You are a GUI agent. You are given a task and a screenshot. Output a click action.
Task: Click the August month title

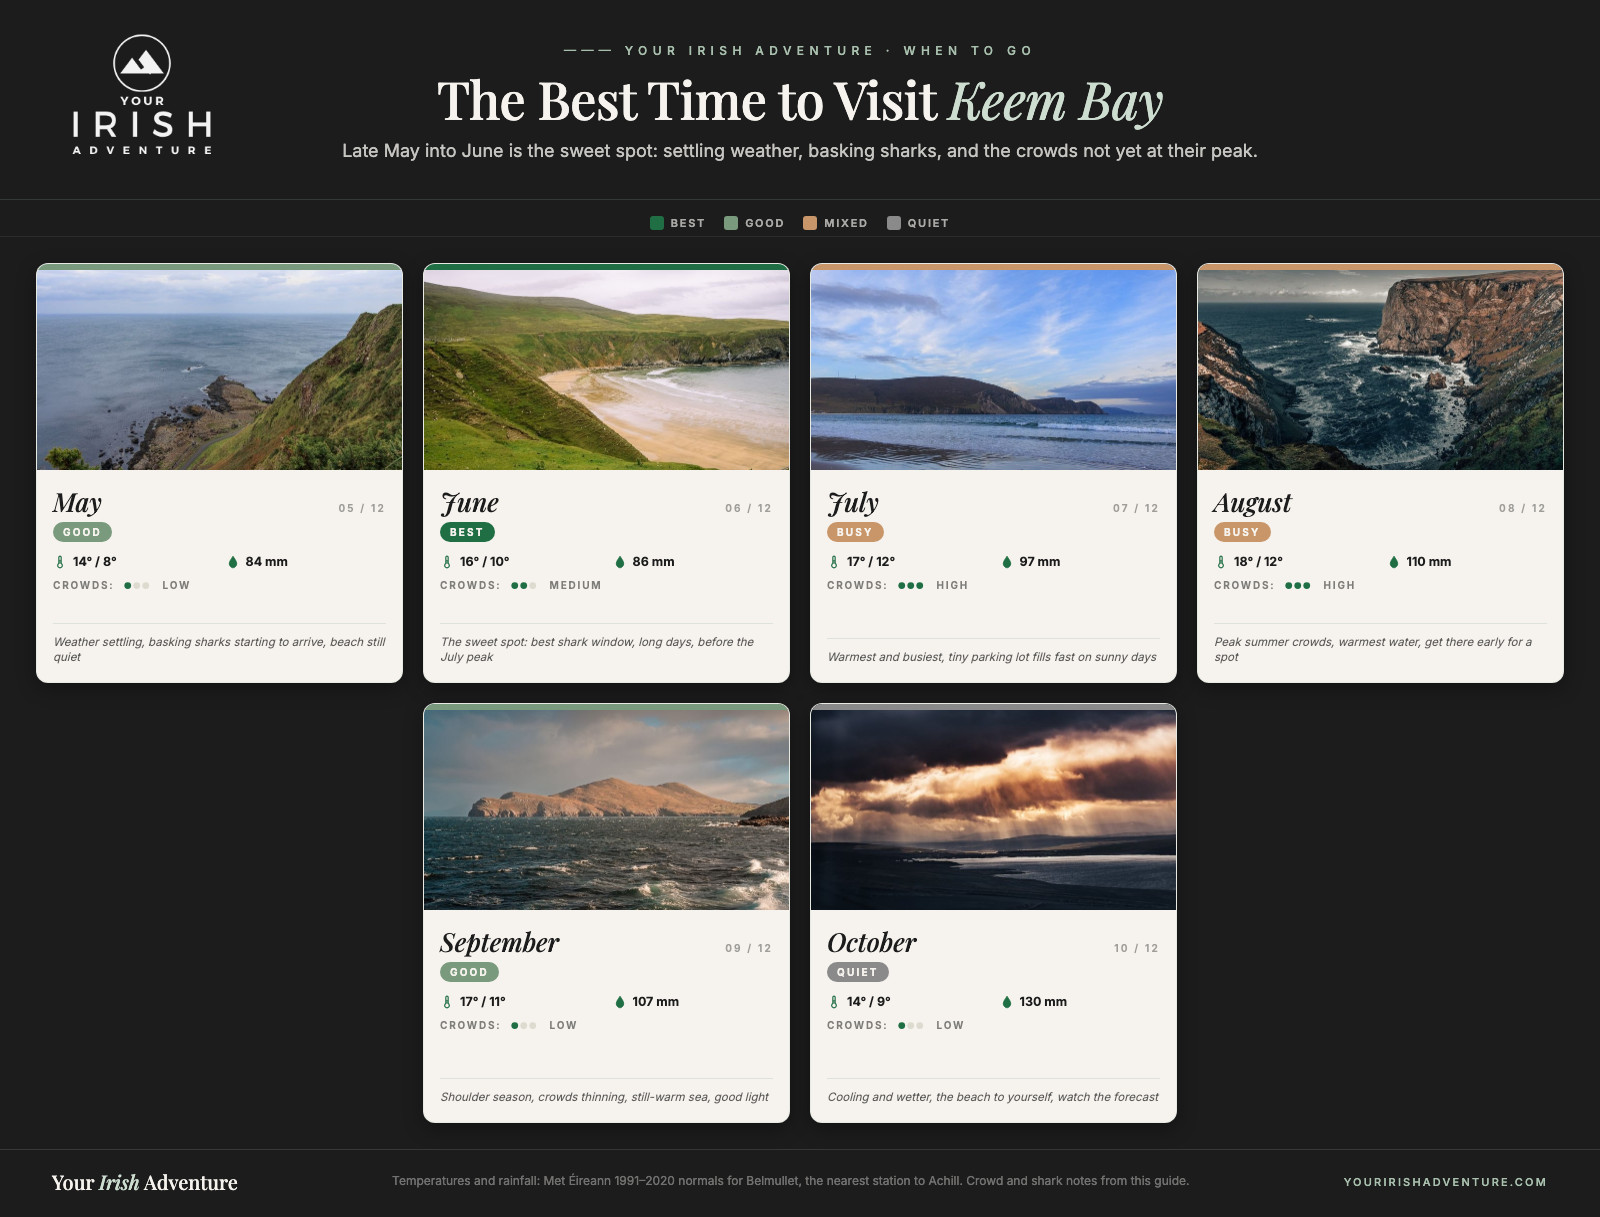(1253, 502)
